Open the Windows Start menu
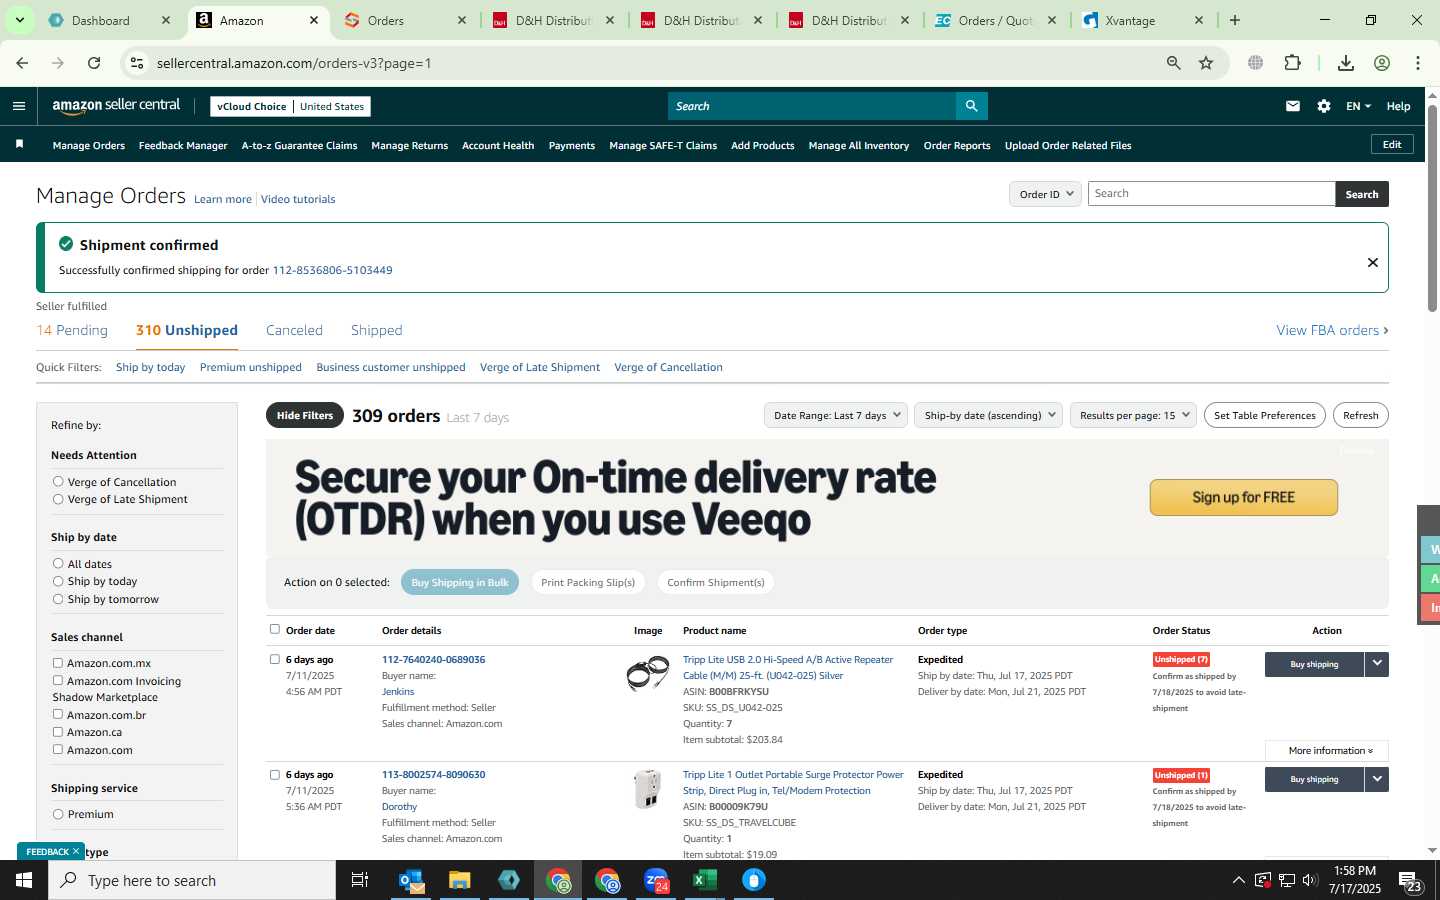Screen dimensions: 1440x900 pyautogui.click(x=24, y=880)
